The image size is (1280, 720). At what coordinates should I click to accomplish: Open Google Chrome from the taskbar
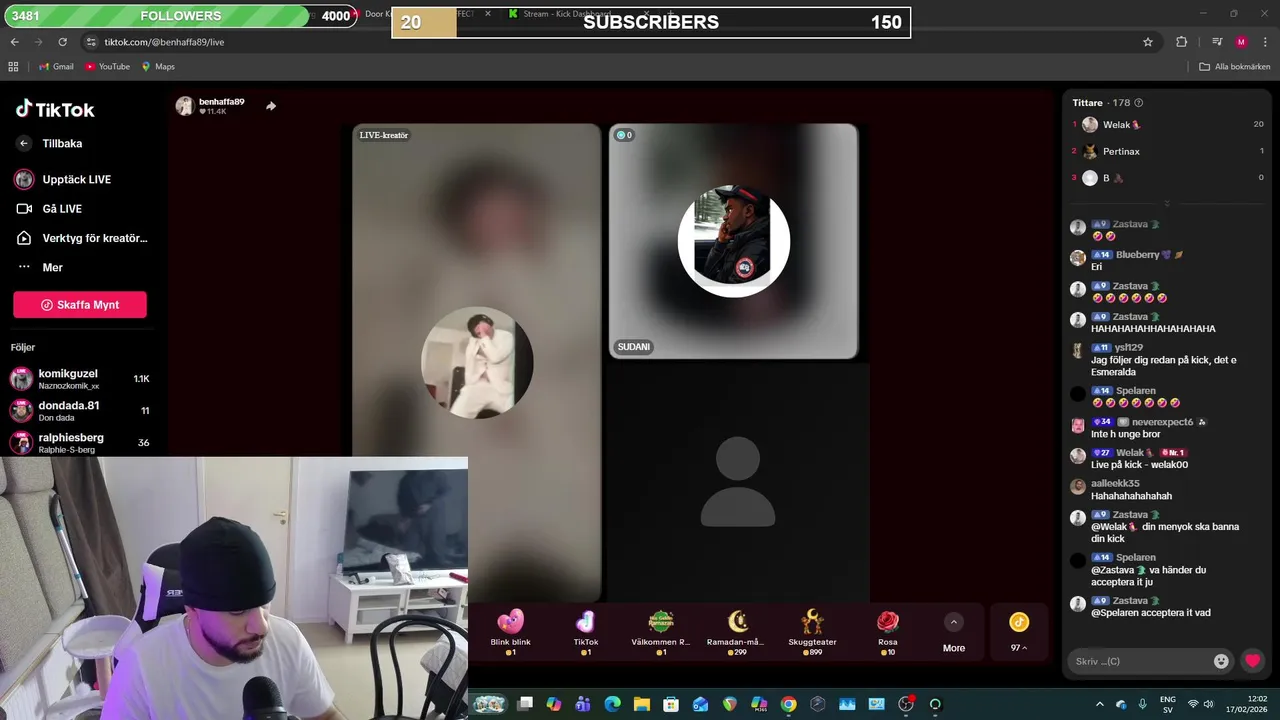[788, 704]
